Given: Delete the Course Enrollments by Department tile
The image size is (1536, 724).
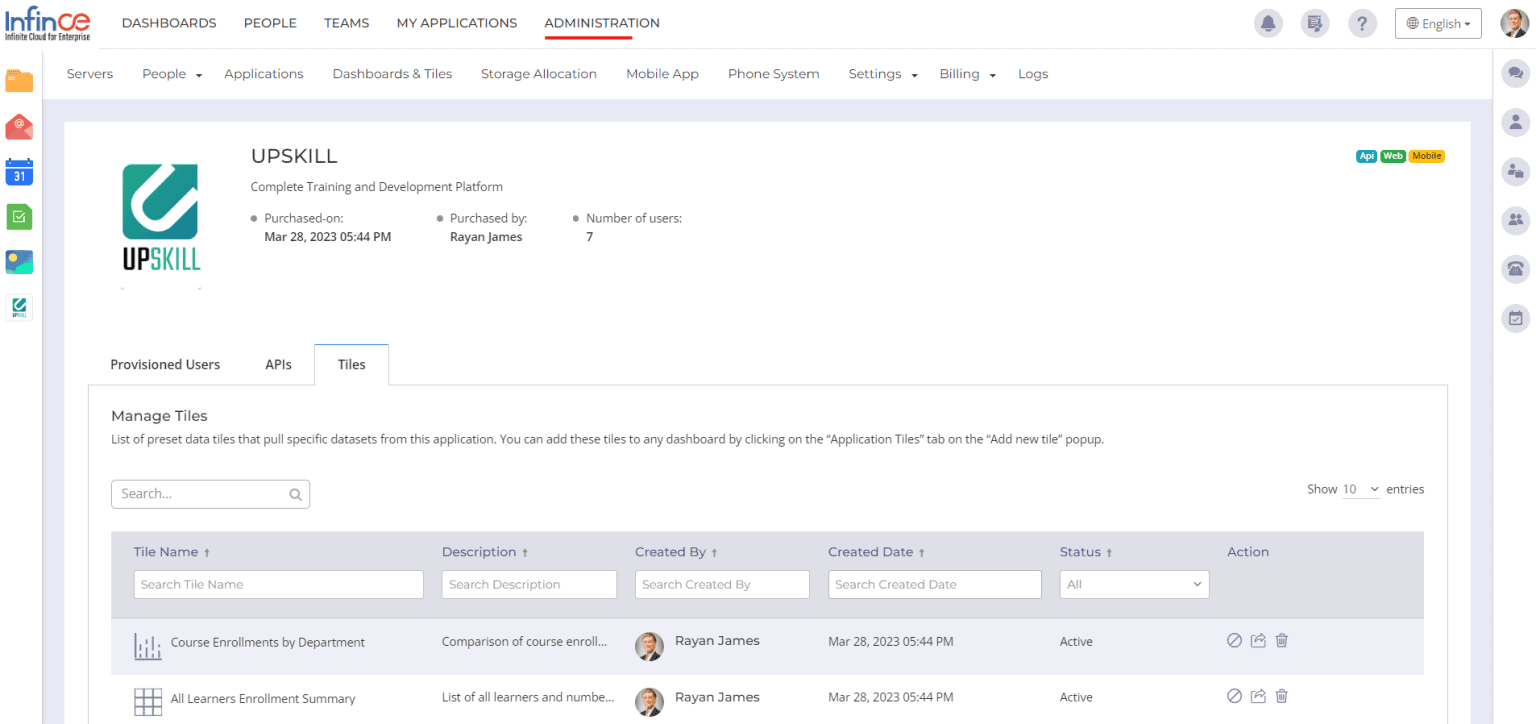Looking at the screenshot, I should [1281, 641].
